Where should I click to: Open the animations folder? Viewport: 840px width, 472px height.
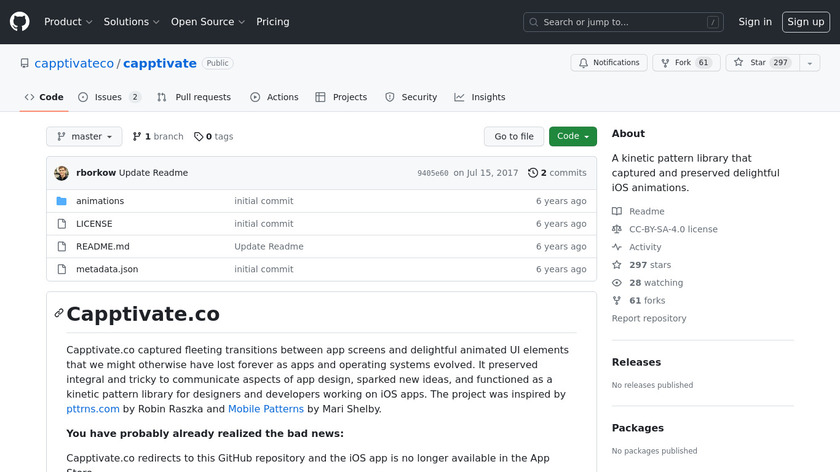point(100,201)
